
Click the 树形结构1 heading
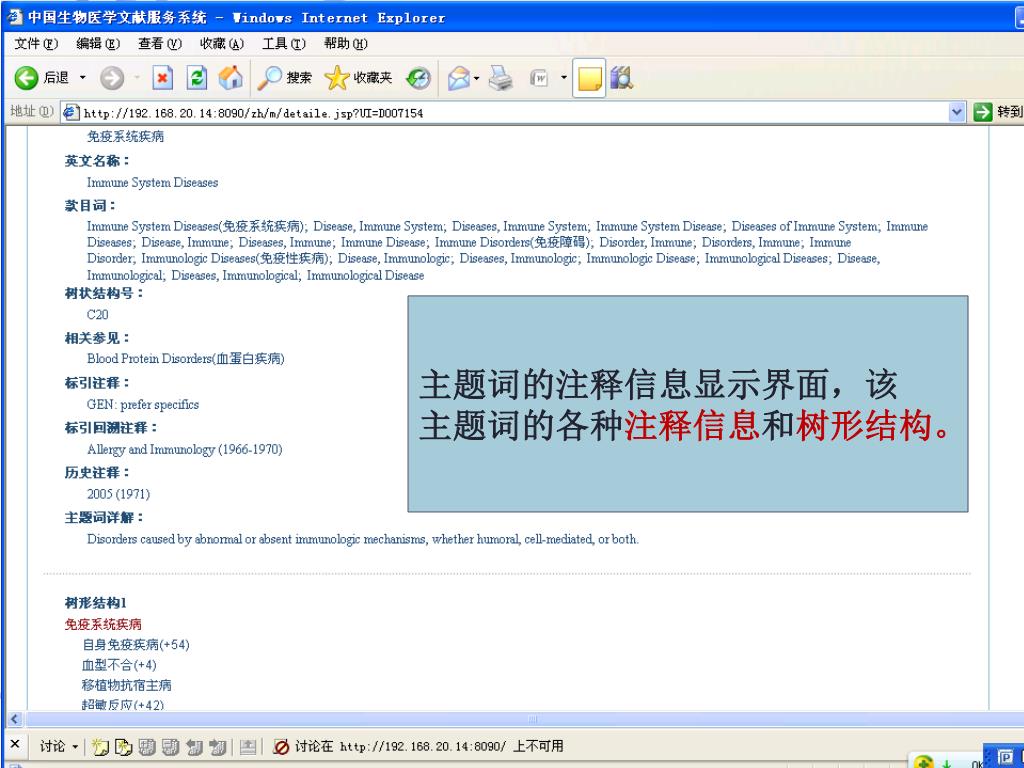(95, 602)
